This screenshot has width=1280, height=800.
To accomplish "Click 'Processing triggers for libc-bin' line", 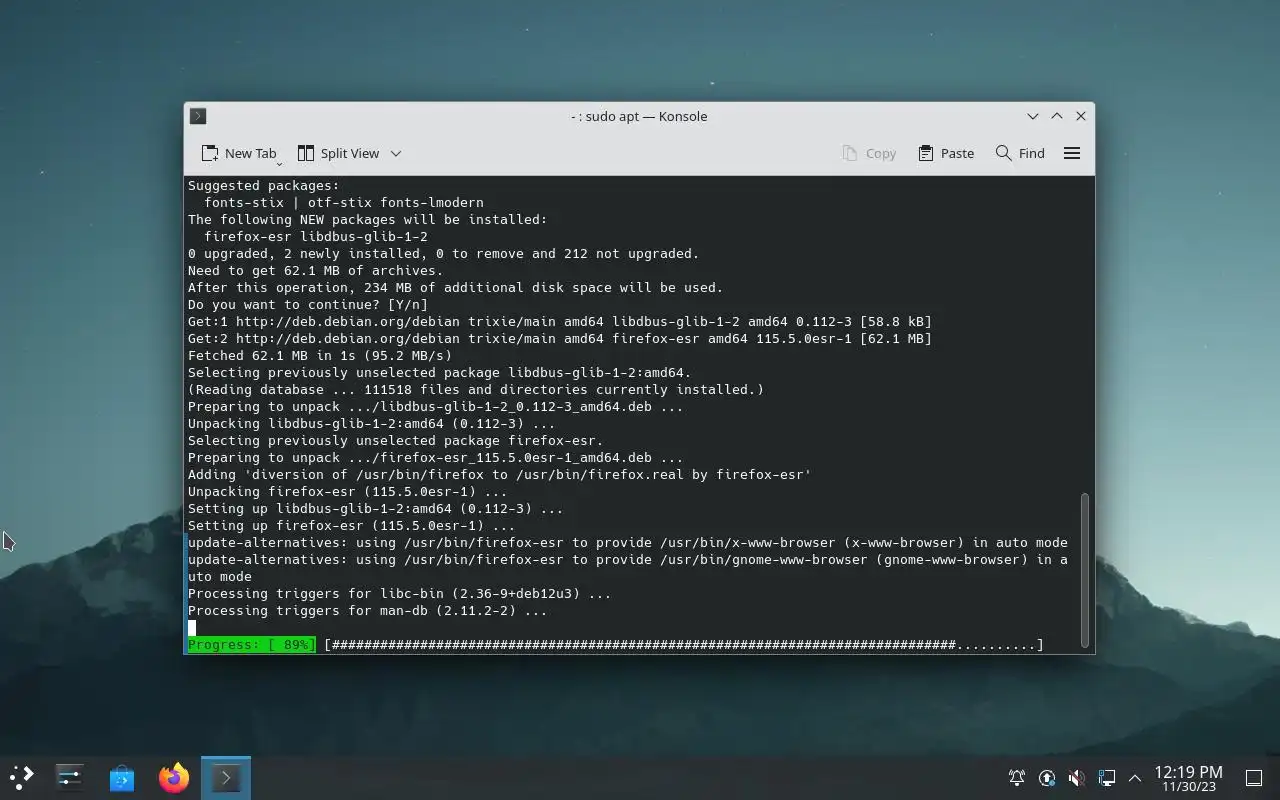I will click(400, 593).
